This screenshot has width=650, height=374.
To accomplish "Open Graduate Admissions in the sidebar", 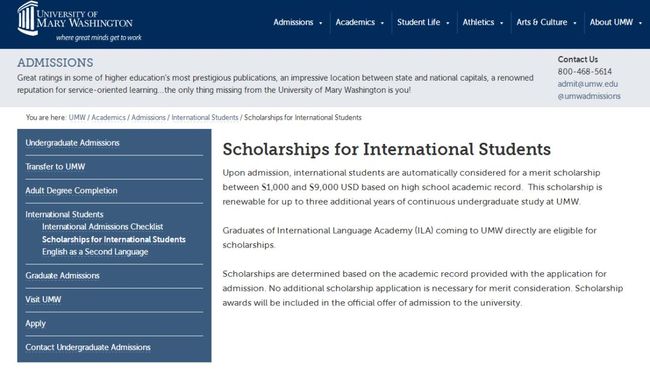I will [62, 276].
